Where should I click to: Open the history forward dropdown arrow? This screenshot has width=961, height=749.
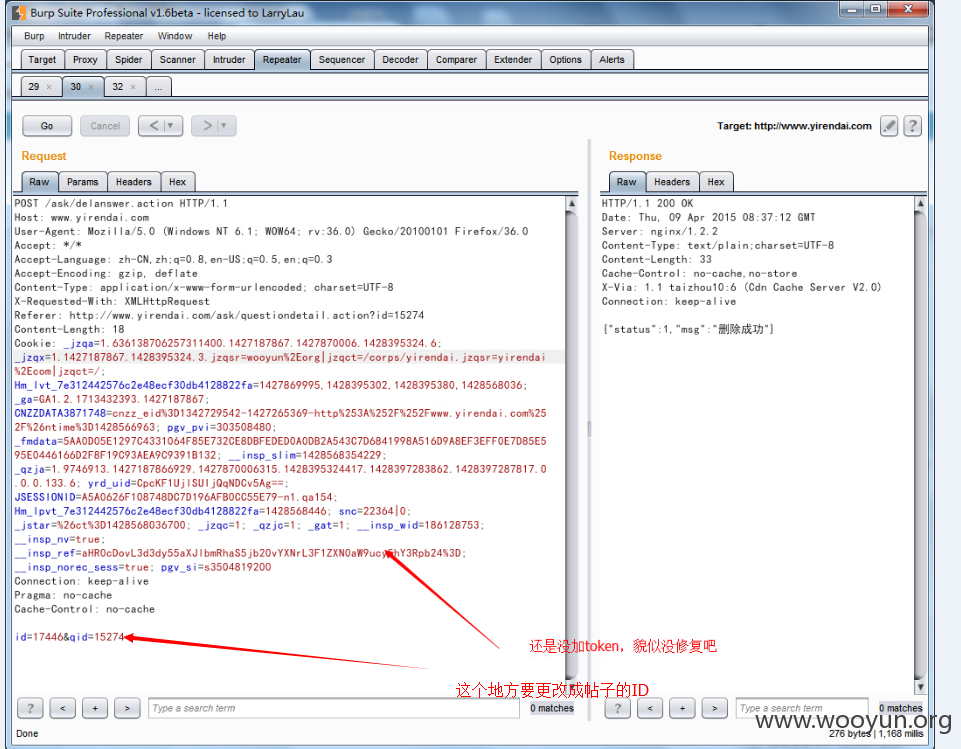click(224, 126)
